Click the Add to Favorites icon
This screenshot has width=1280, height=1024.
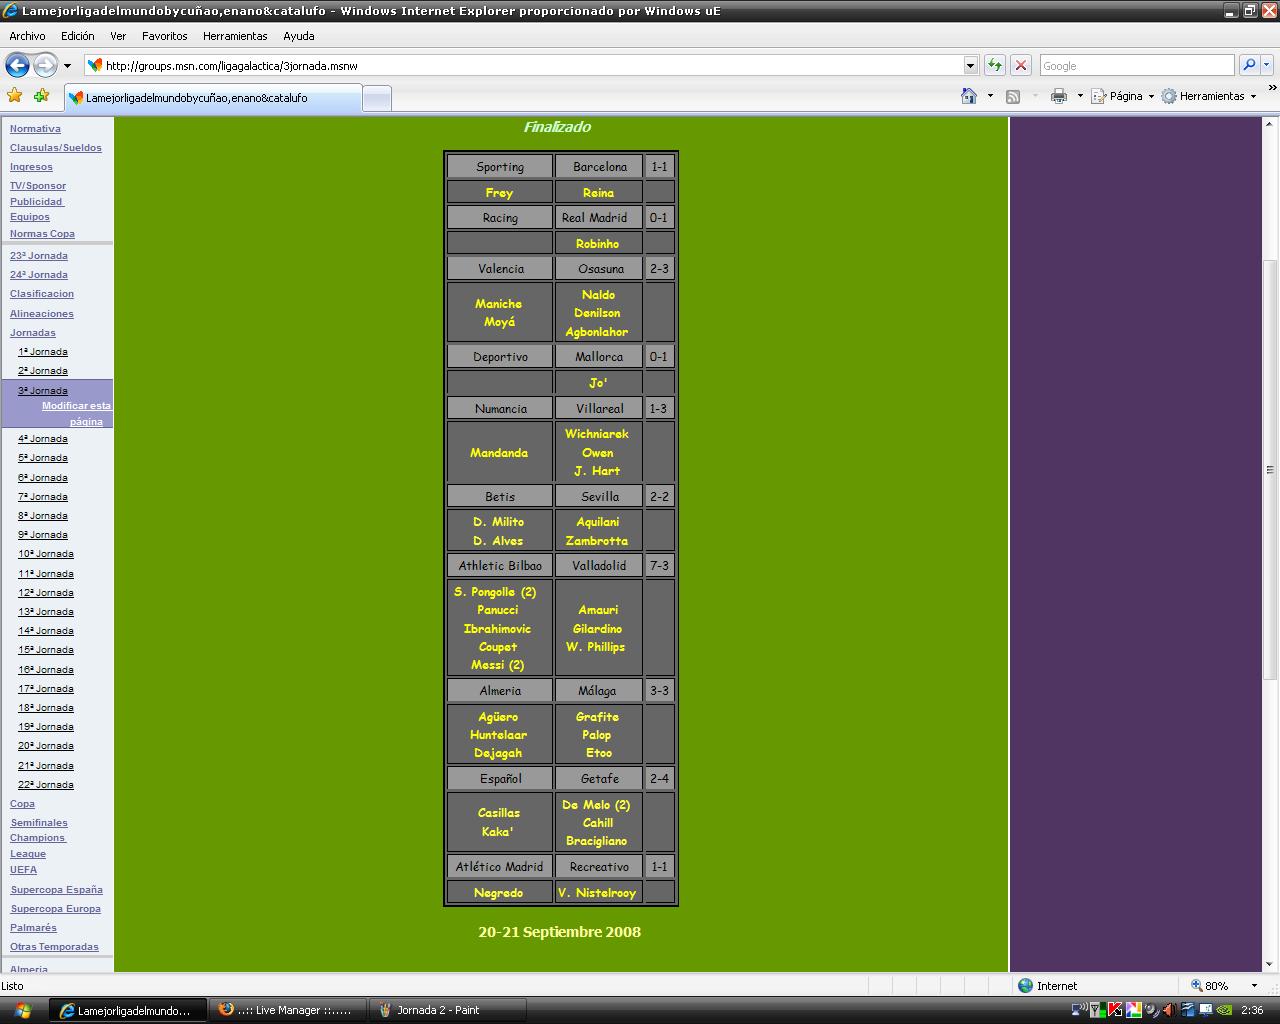click(41, 96)
